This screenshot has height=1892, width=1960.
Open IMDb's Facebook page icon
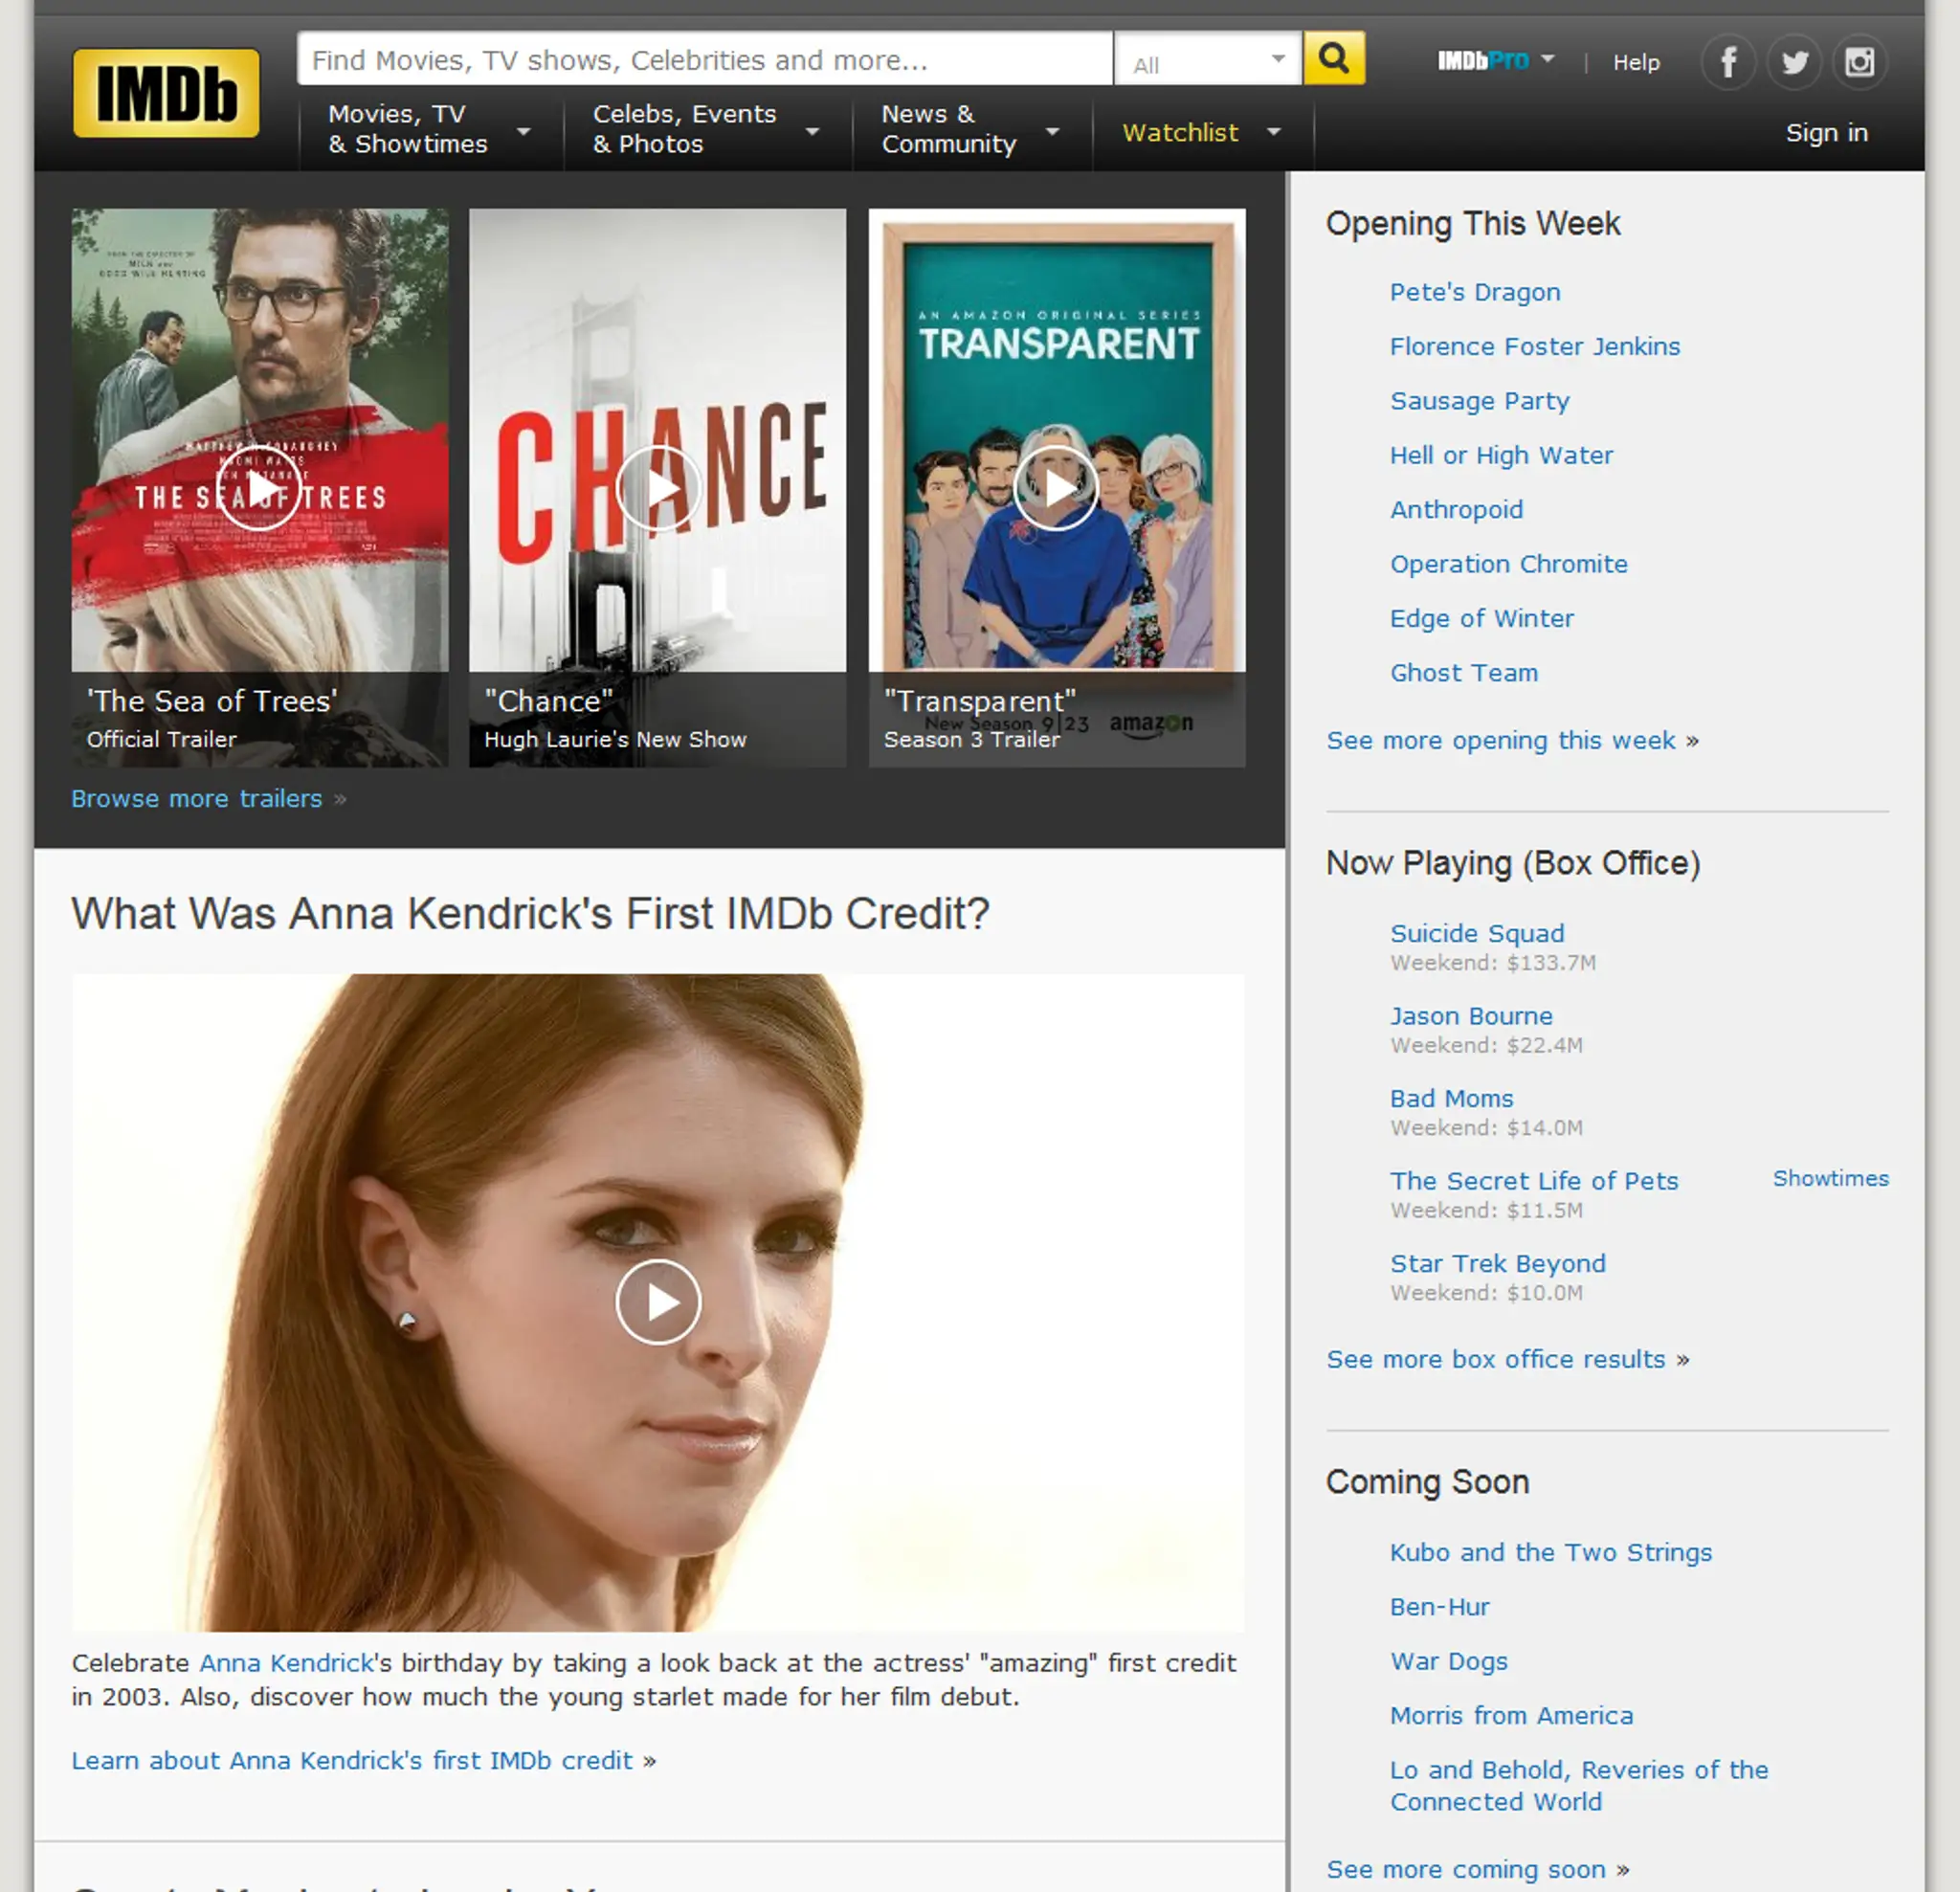(x=1728, y=62)
